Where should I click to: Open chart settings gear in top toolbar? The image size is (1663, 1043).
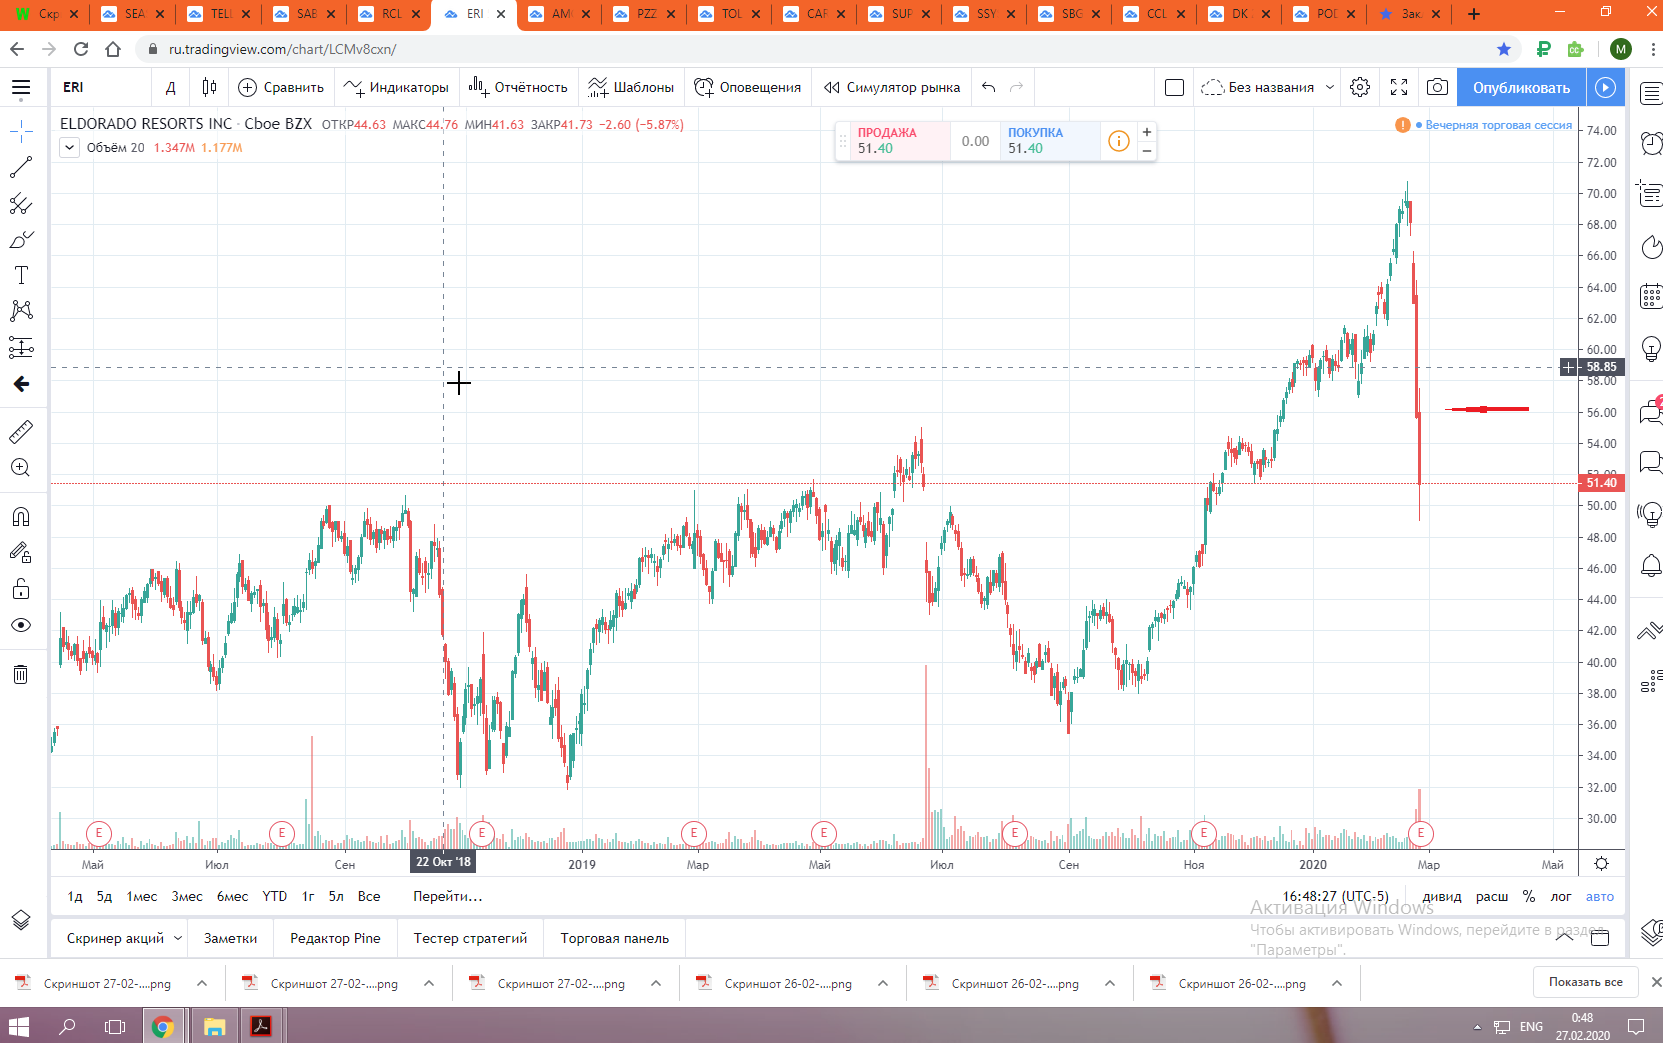point(1360,88)
